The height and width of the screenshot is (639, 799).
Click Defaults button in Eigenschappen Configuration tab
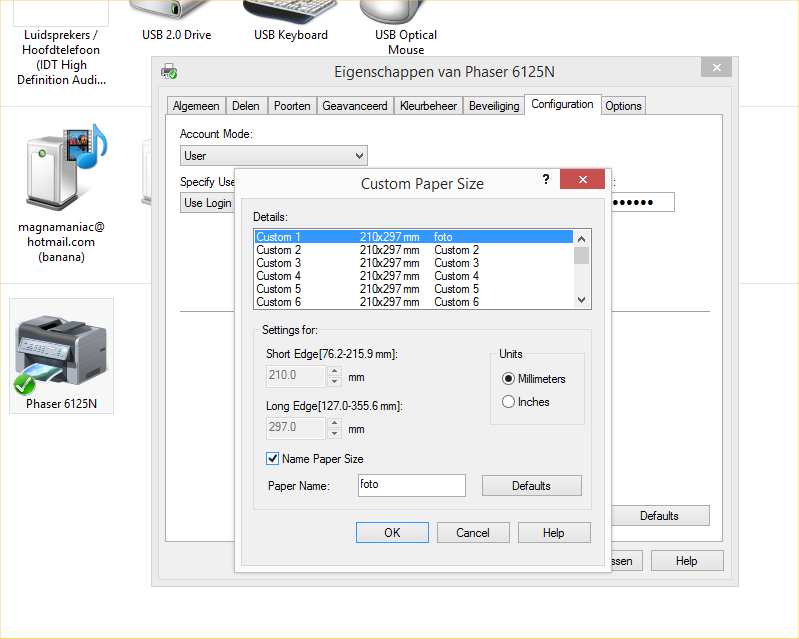click(660, 516)
